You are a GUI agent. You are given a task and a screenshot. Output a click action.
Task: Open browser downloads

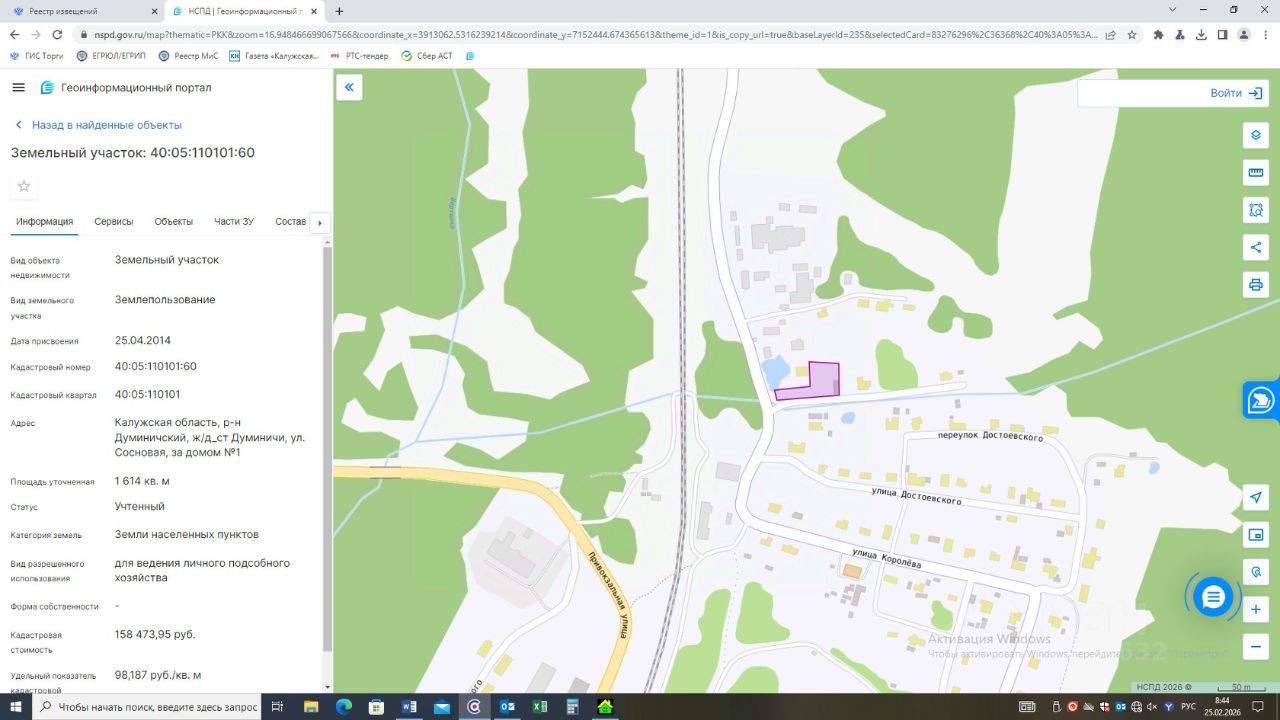(1201, 34)
